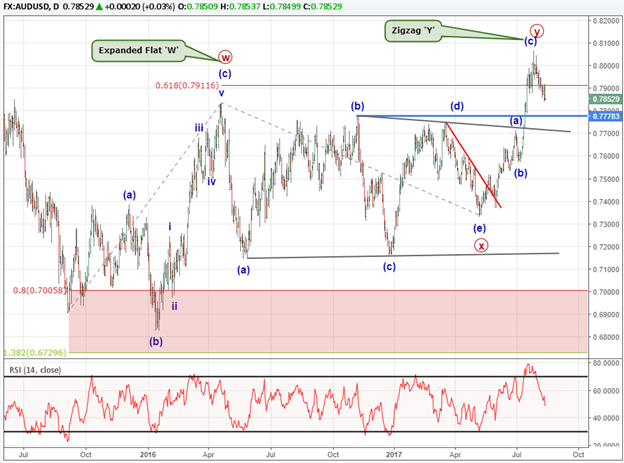Select the red diagonal trendline
624x463 pixels.
[473, 165]
